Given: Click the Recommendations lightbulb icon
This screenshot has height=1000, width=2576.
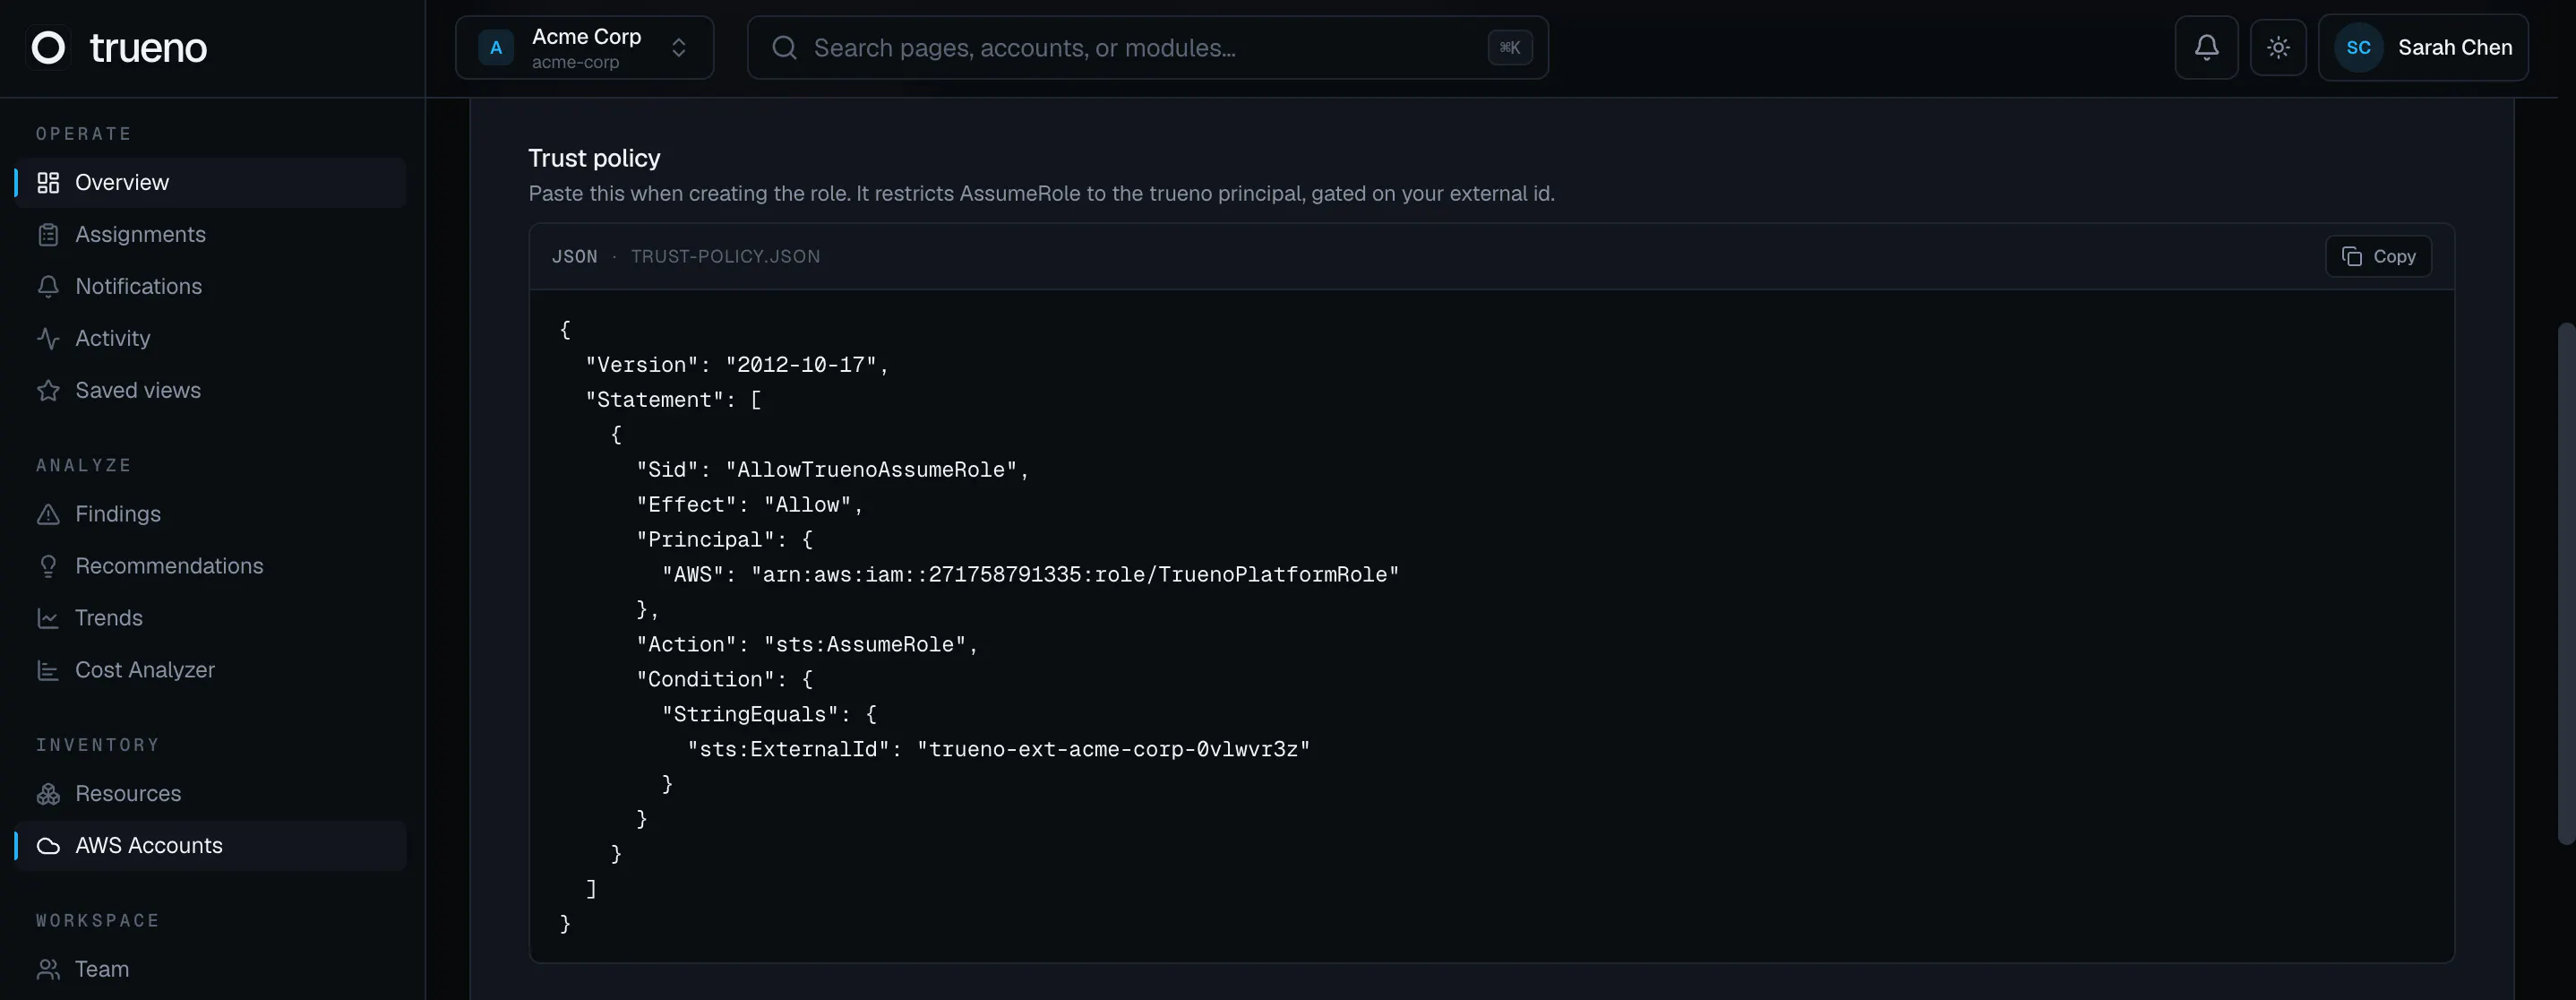Looking at the screenshot, I should 48,566.
